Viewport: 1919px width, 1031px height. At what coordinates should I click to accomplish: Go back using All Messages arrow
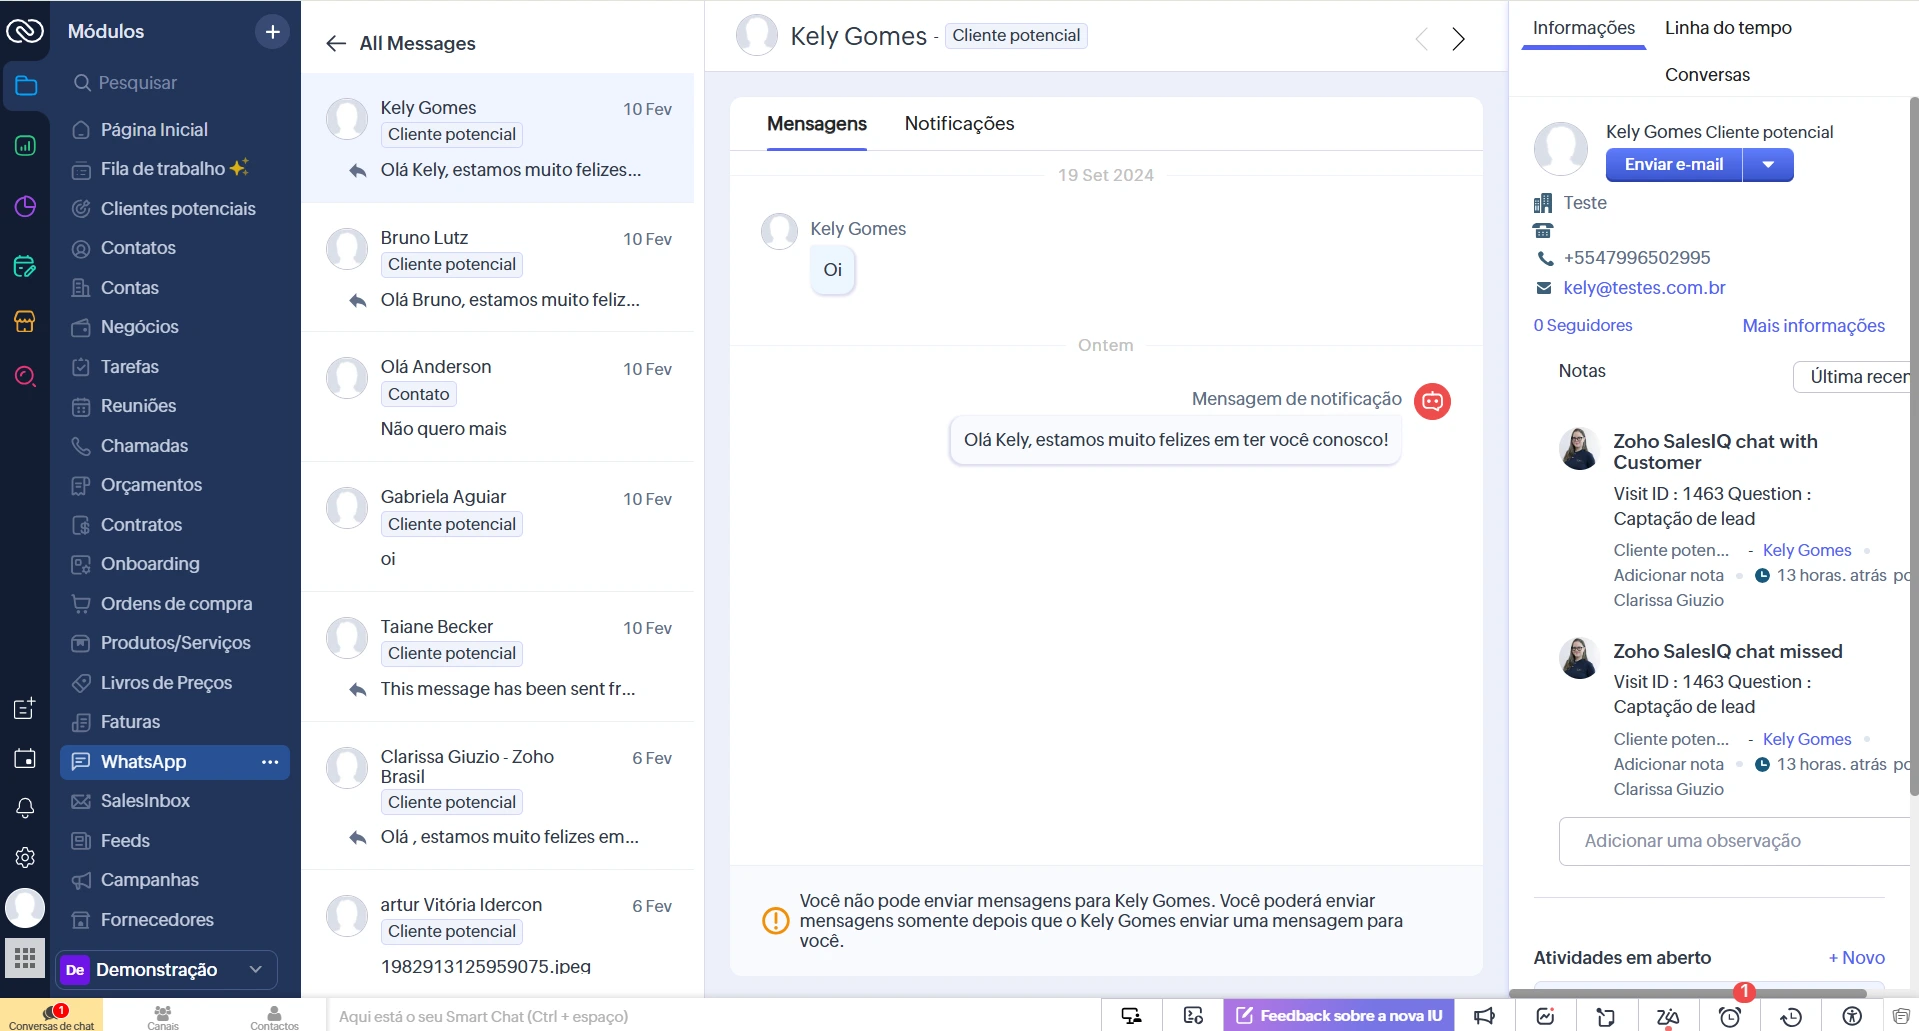336,44
